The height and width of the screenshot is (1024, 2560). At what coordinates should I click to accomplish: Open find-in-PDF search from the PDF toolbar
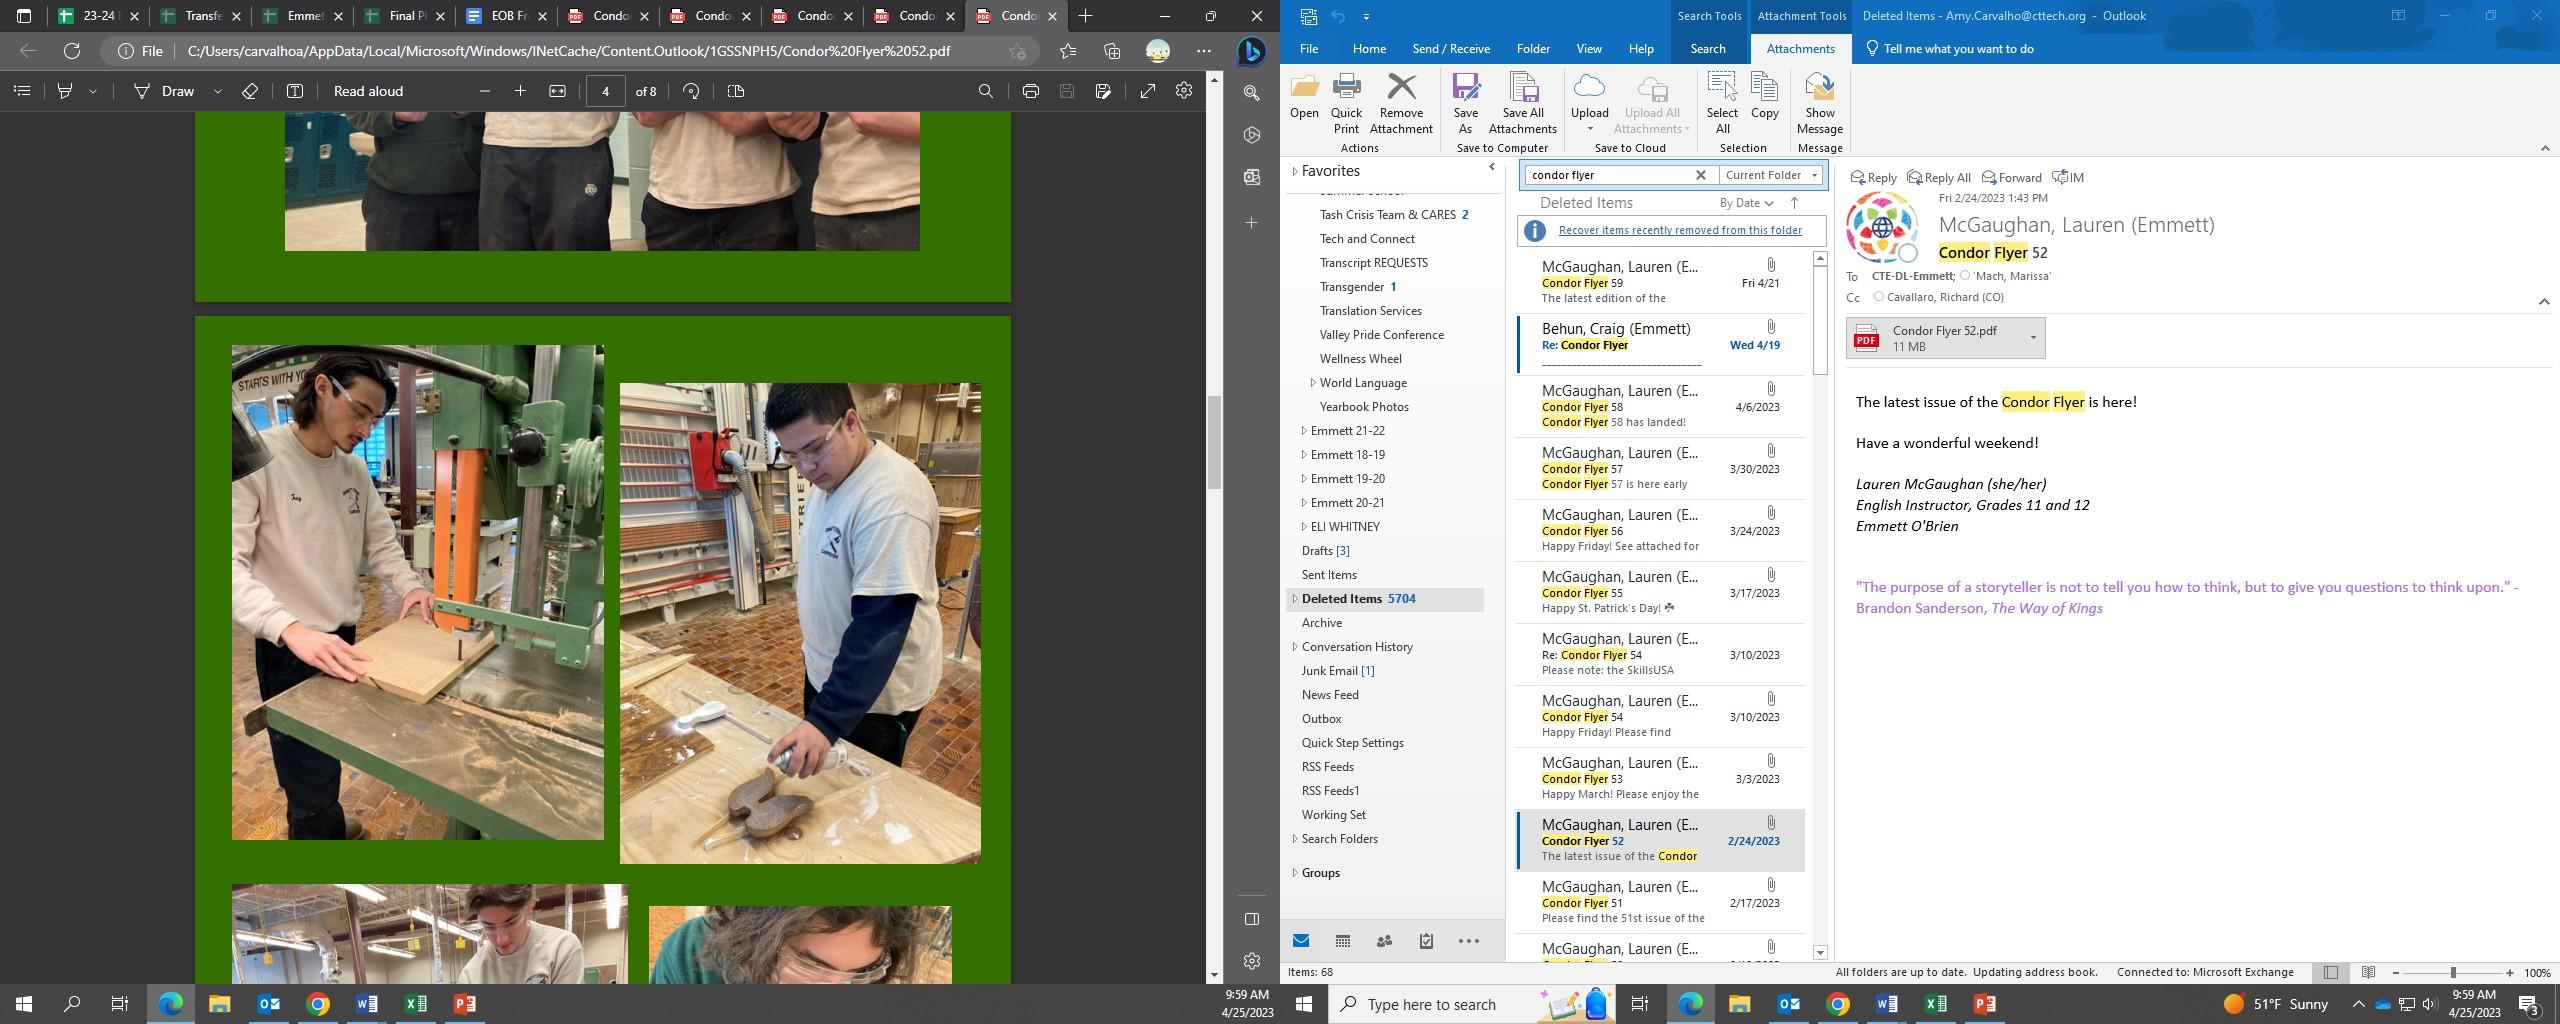985,91
